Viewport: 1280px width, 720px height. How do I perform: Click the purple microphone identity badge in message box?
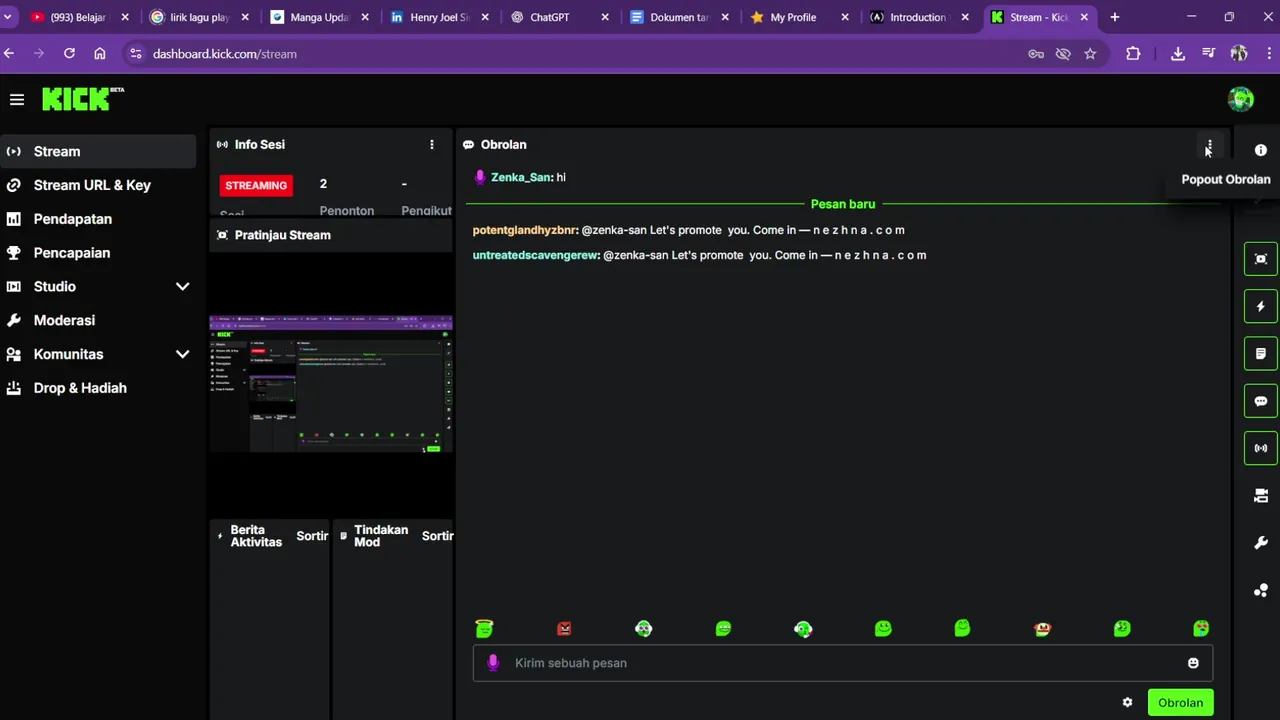click(493, 663)
